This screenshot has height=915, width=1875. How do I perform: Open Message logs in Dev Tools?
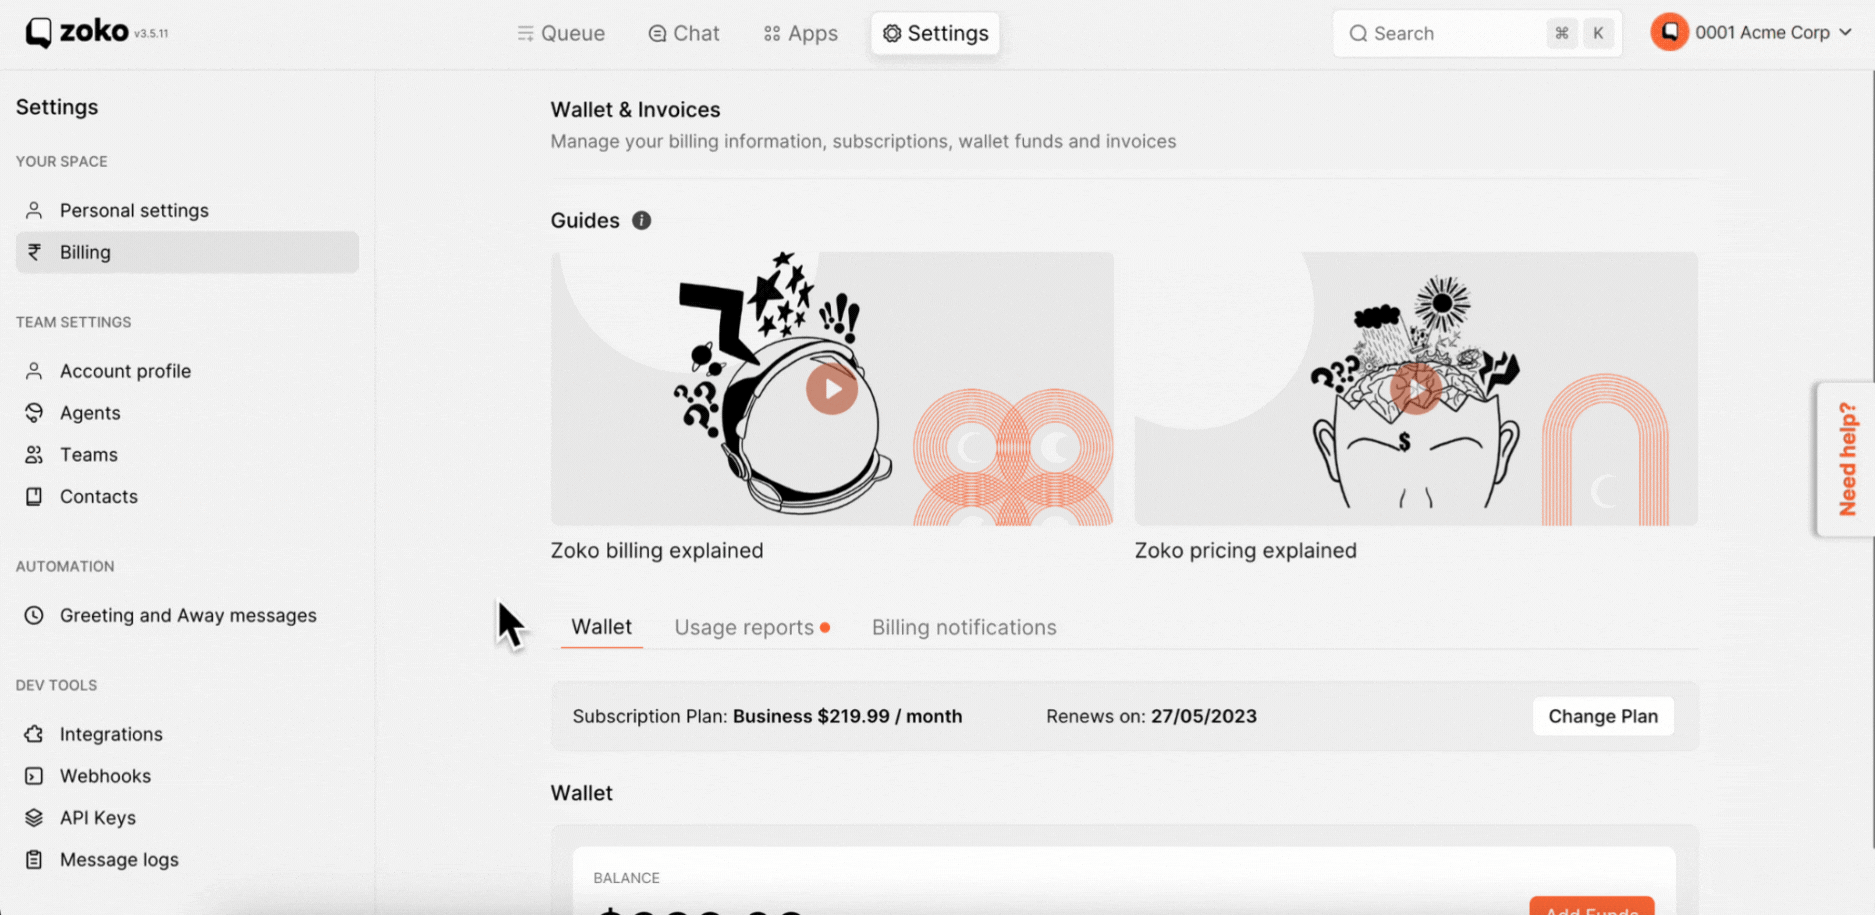[x=187, y=860]
